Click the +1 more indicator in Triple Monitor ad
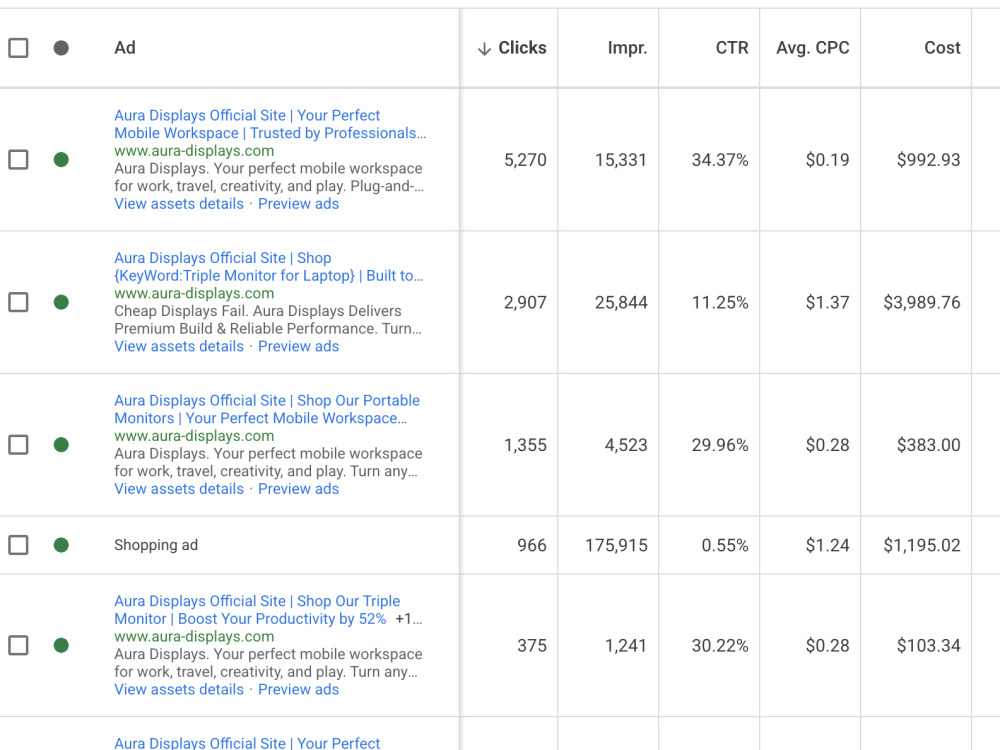 408,619
